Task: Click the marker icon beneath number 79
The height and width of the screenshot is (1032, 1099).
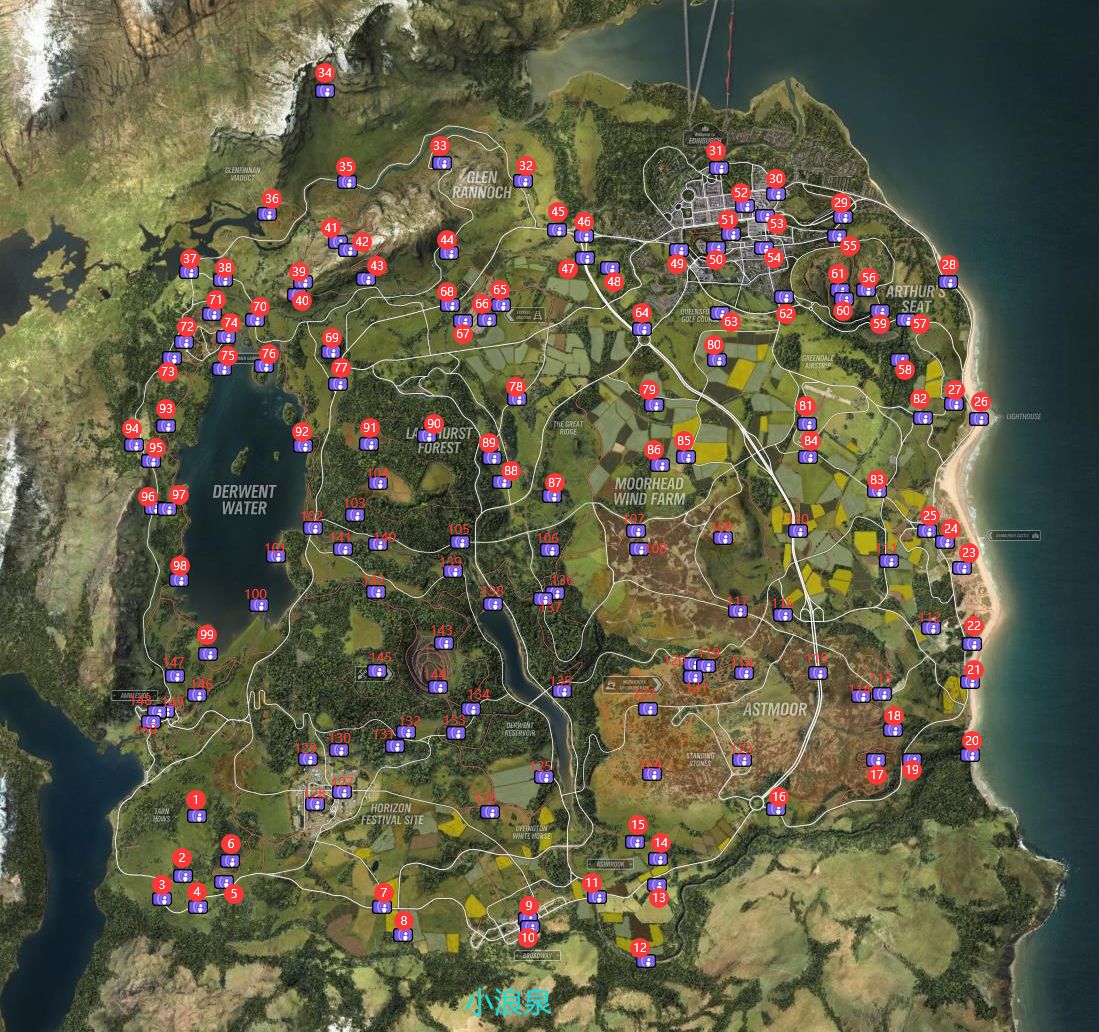Action: [x=654, y=405]
